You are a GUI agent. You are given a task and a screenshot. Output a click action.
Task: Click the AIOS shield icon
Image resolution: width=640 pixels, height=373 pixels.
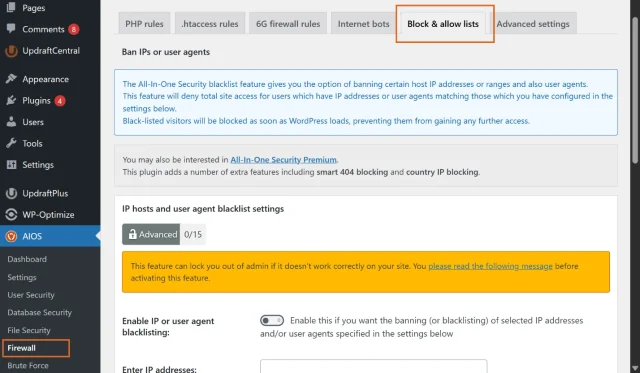pos(11,236)
